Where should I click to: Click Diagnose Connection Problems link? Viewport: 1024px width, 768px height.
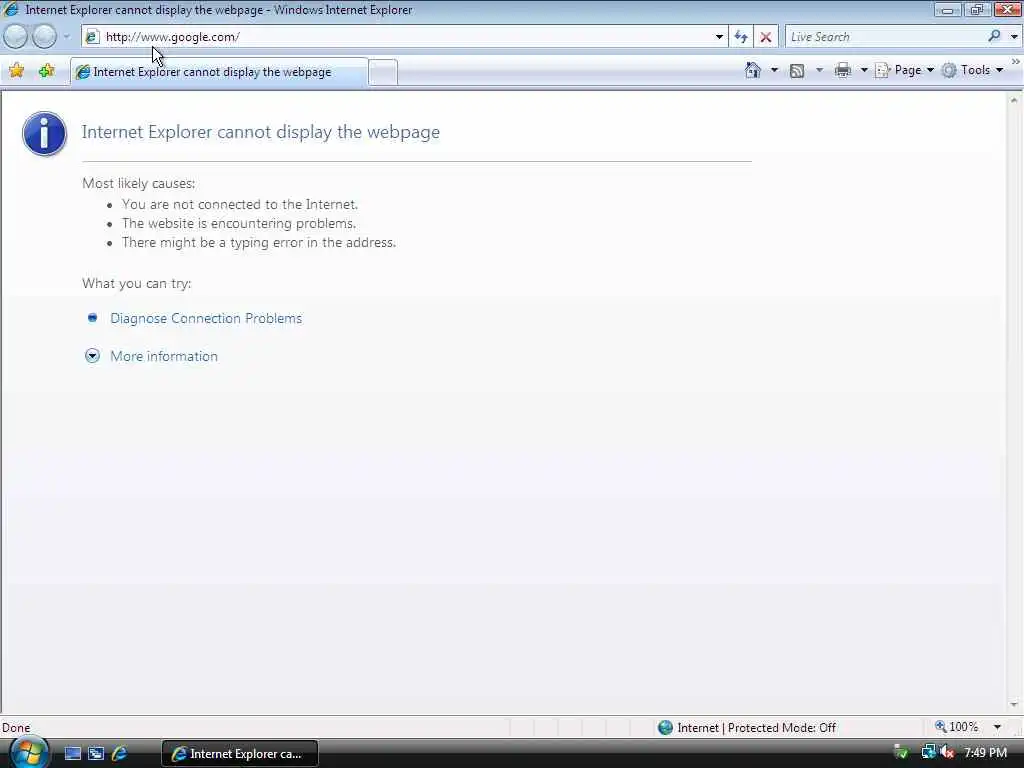tap(206, 318)
